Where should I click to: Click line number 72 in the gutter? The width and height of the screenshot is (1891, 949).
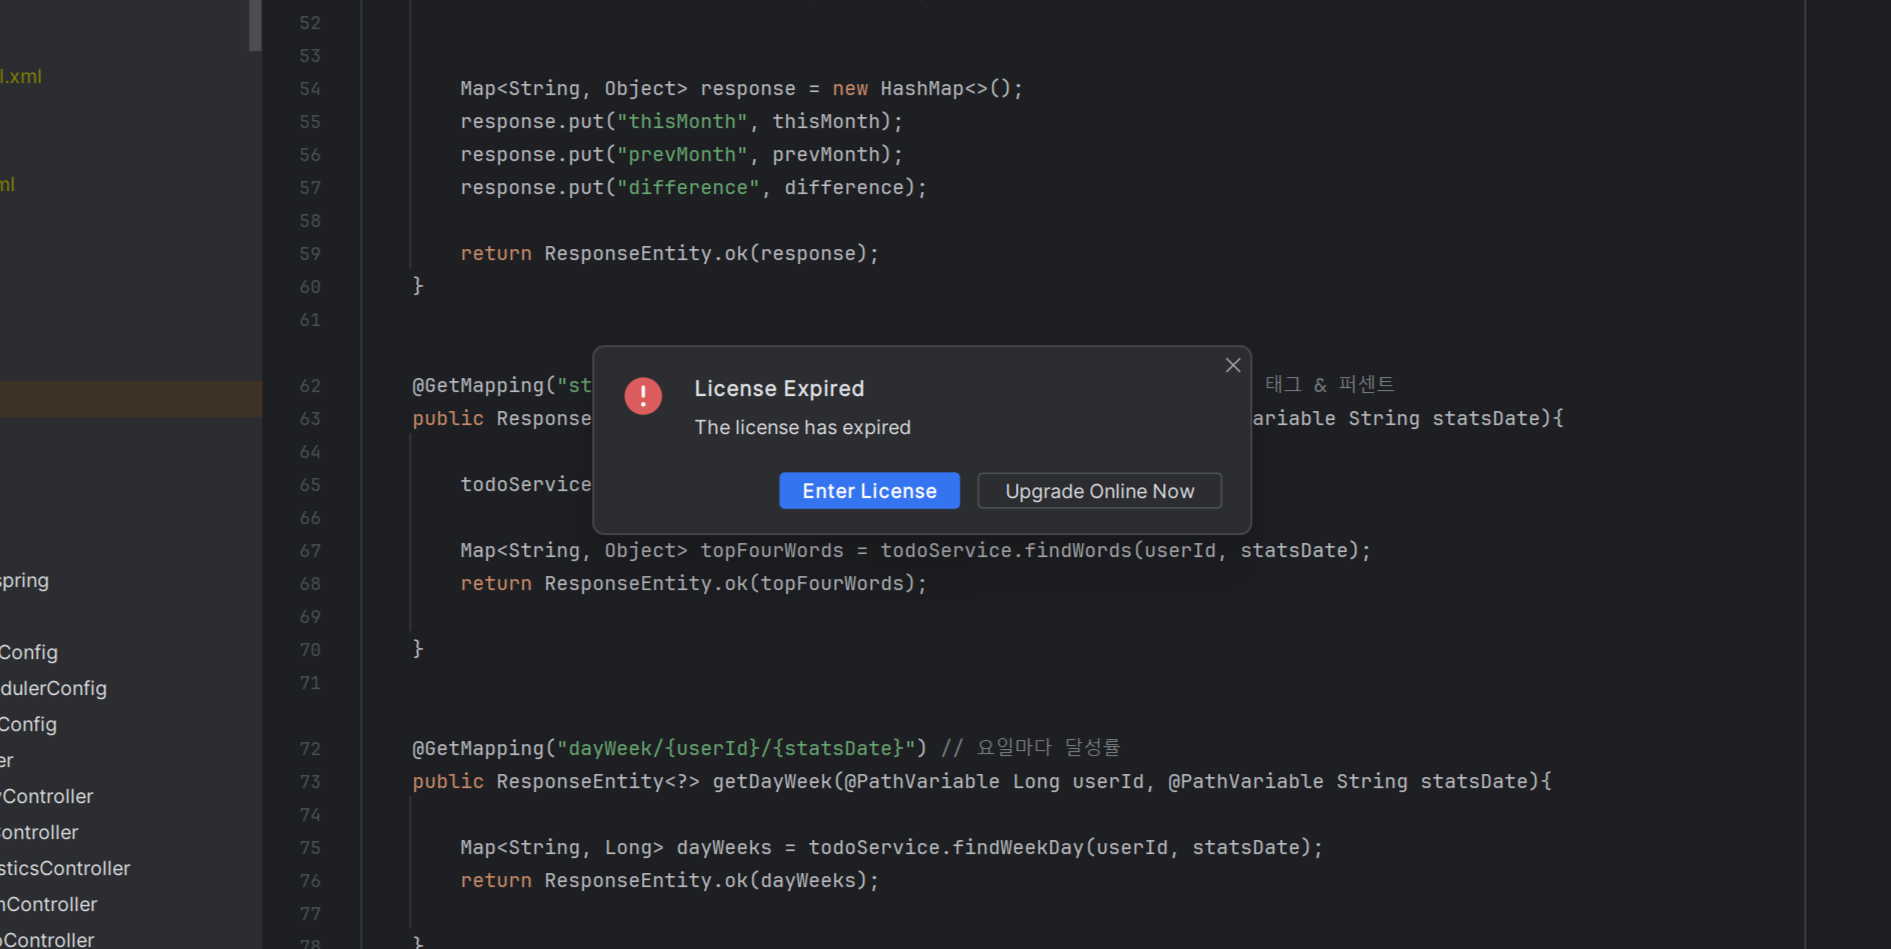click(310, 749)
